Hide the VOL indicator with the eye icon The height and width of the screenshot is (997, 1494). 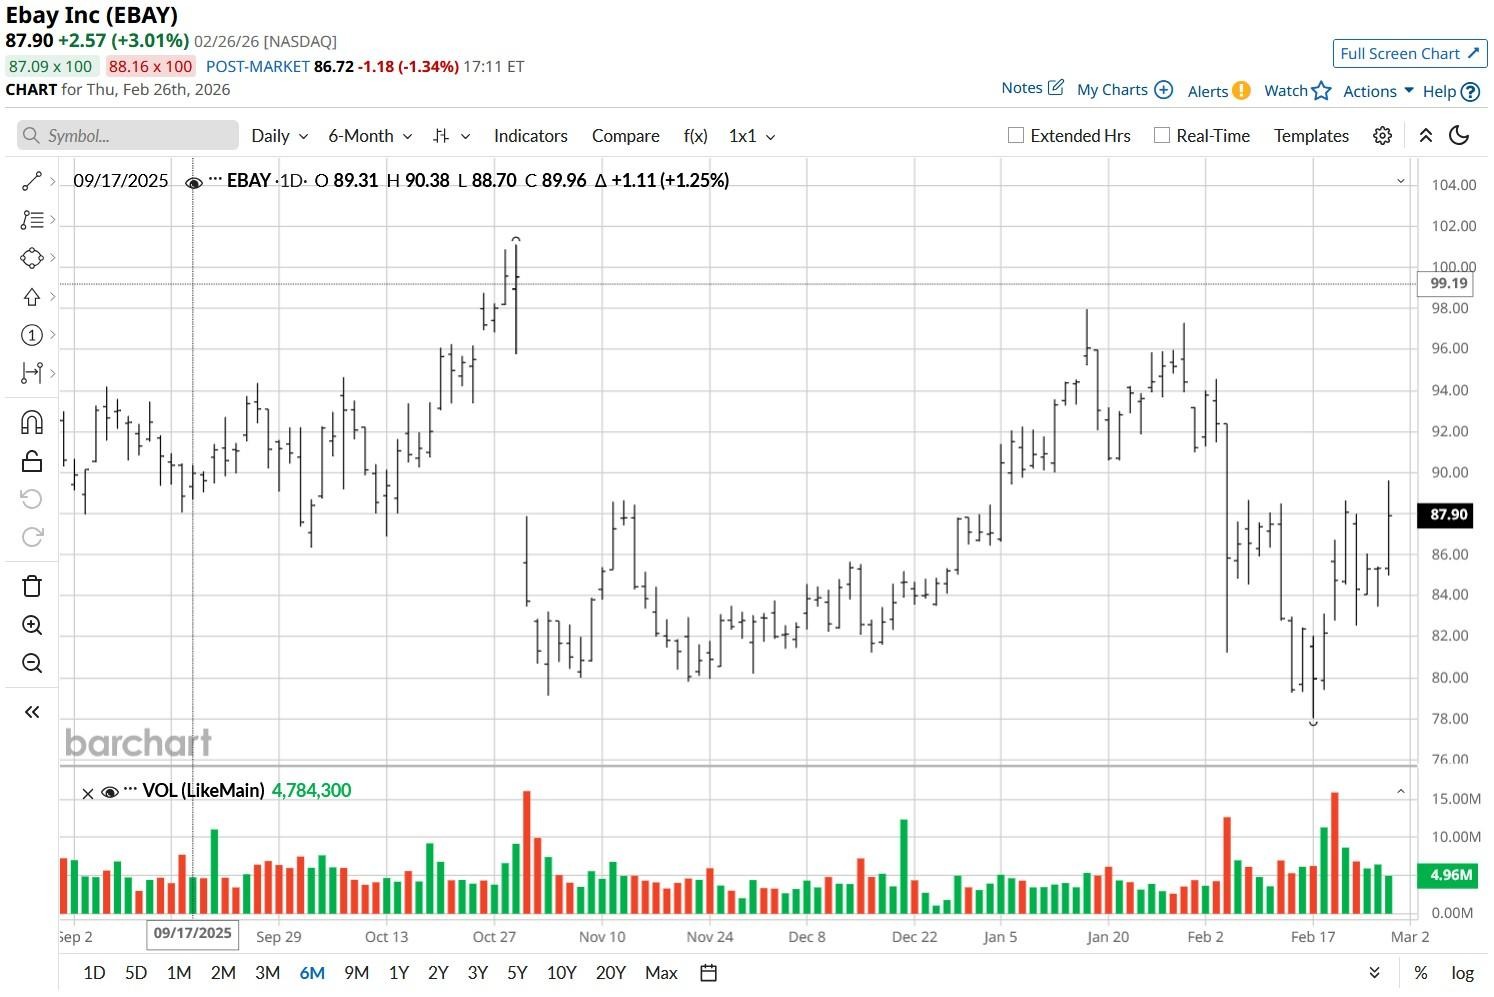point(110,792)
